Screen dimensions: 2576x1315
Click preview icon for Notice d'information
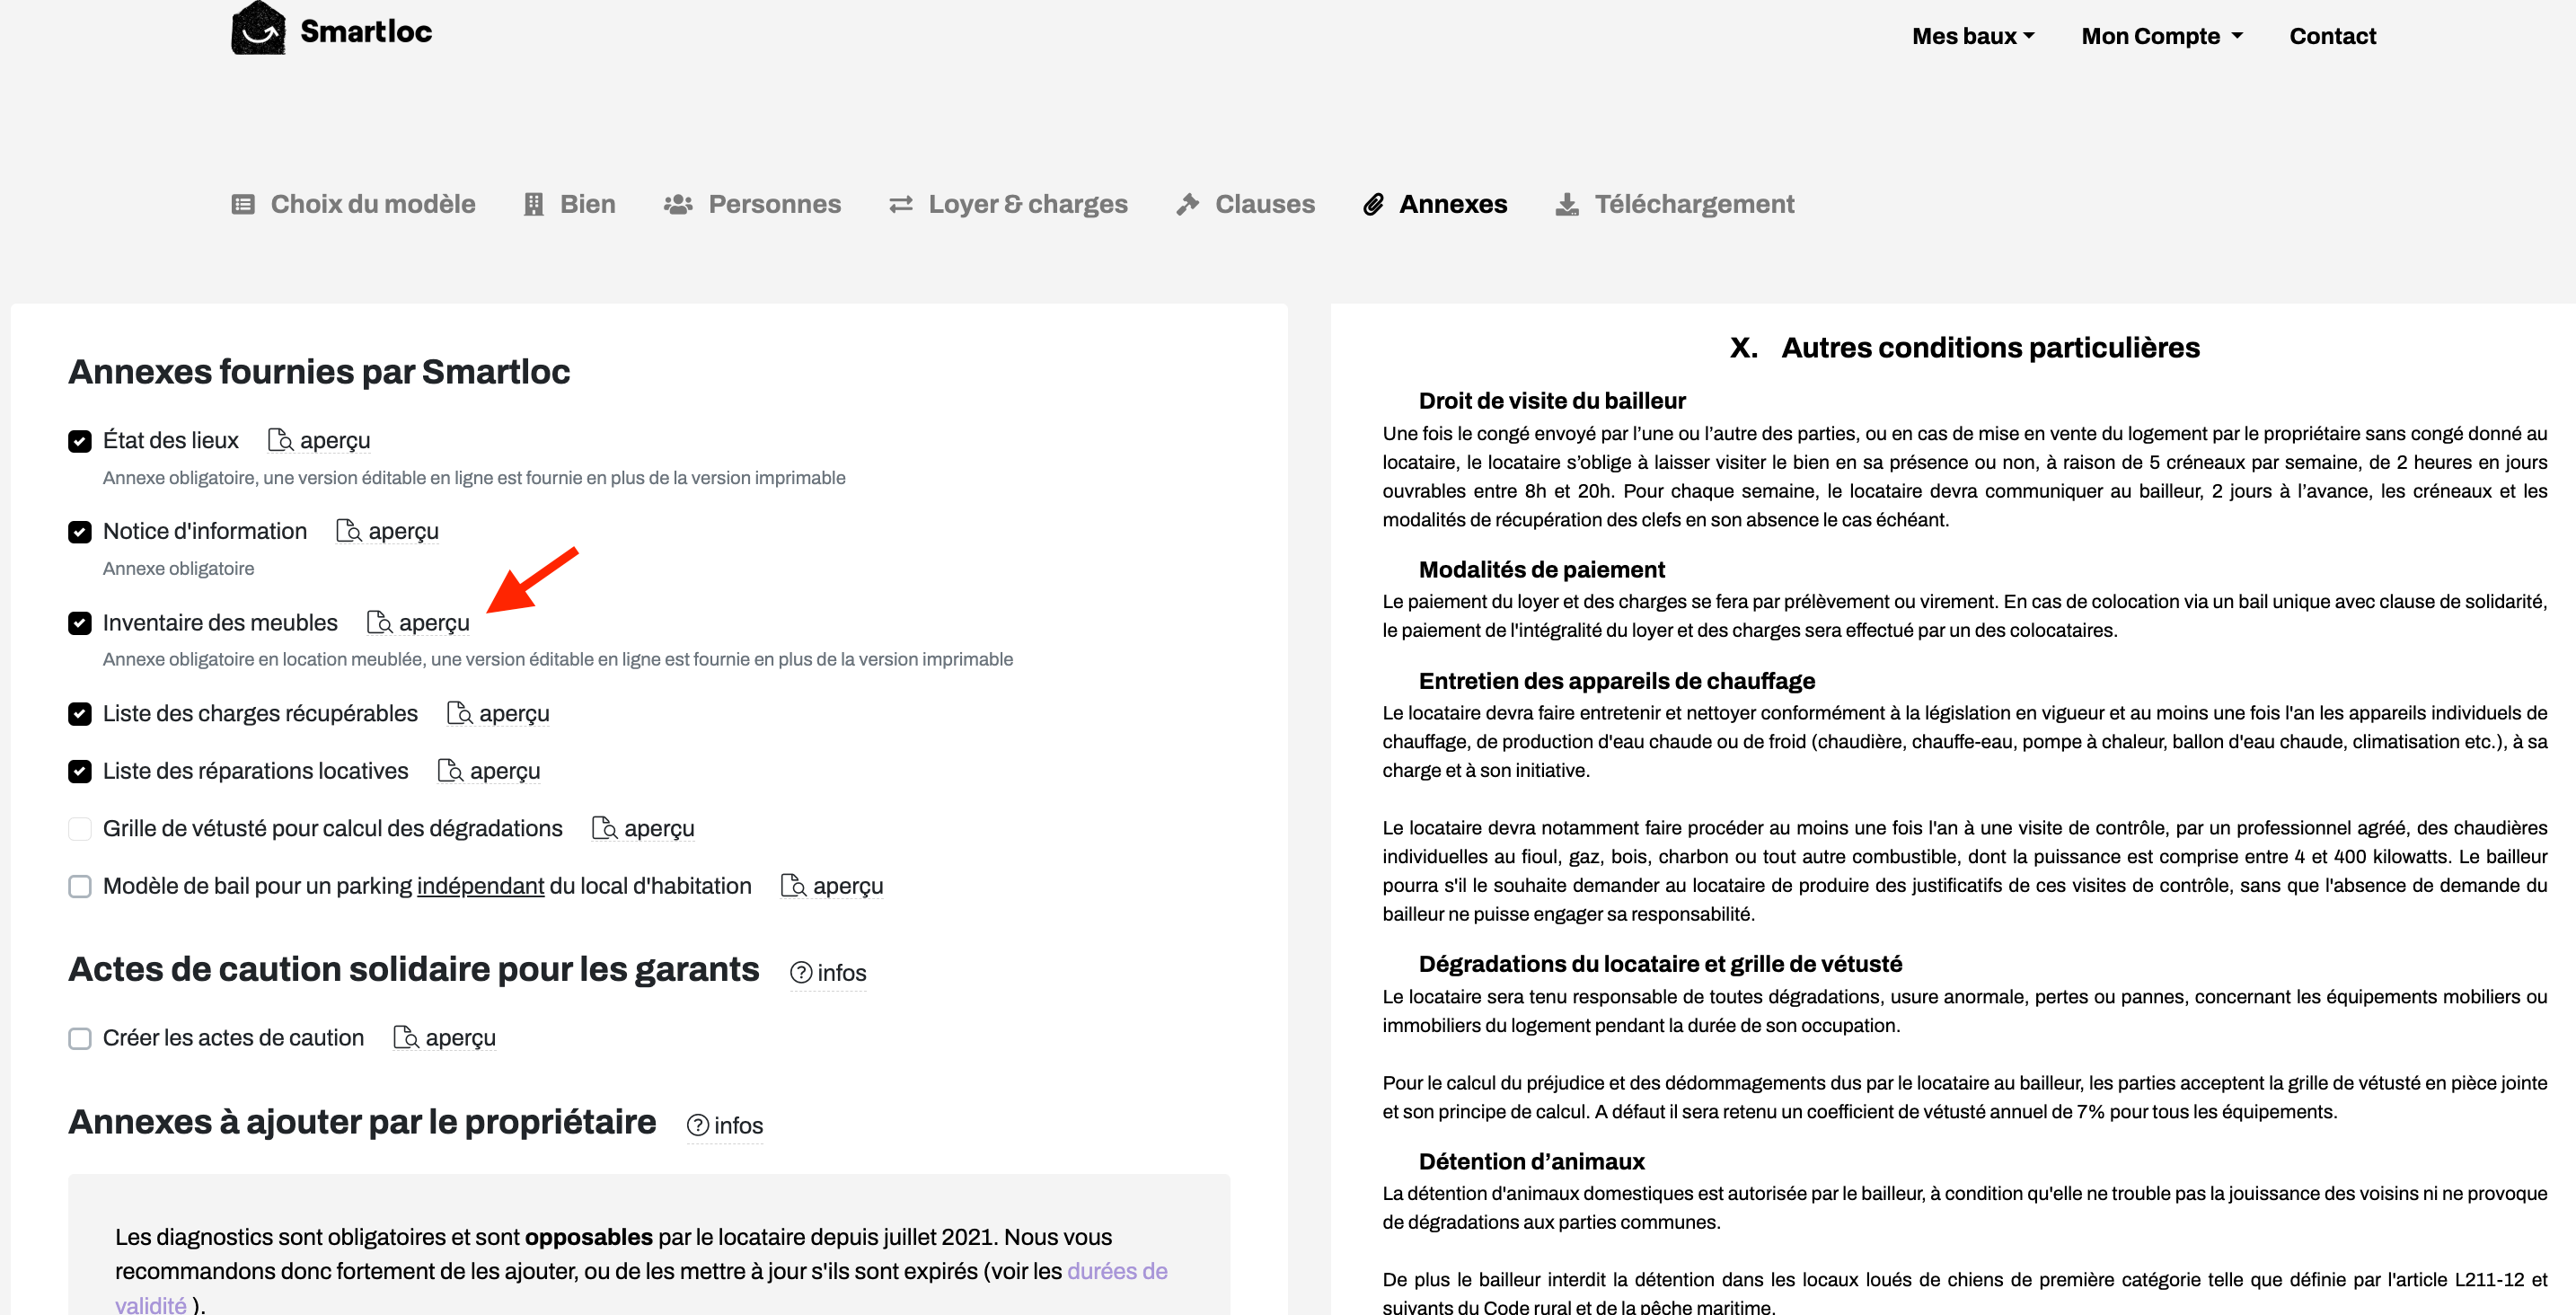[349, 532]
